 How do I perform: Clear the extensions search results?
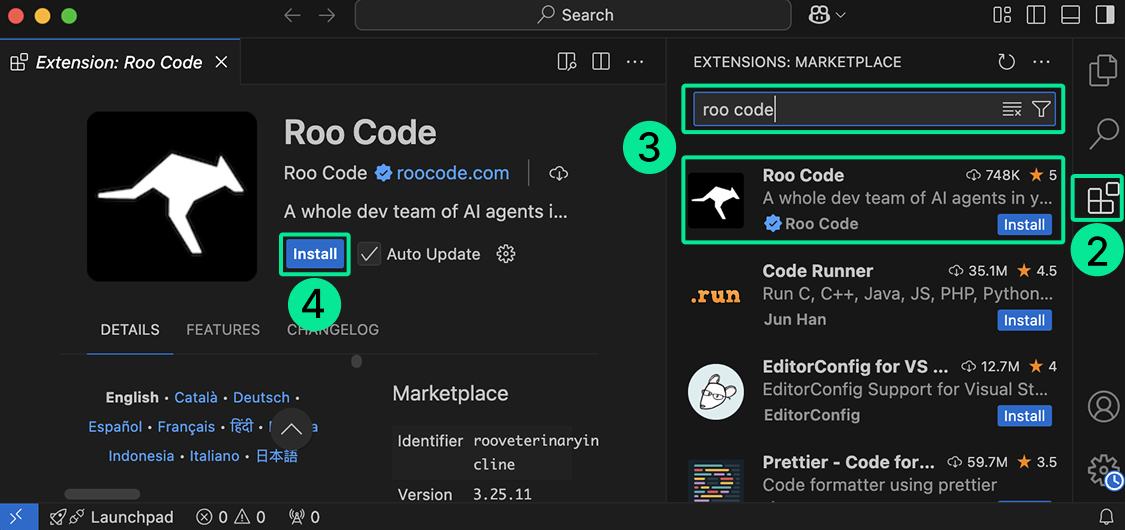tap(1012, 110)
